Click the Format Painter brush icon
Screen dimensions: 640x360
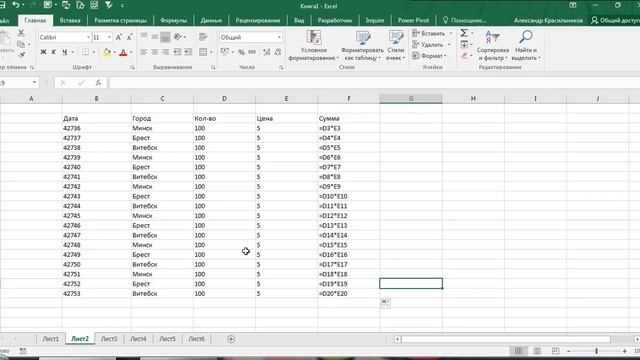21,55
